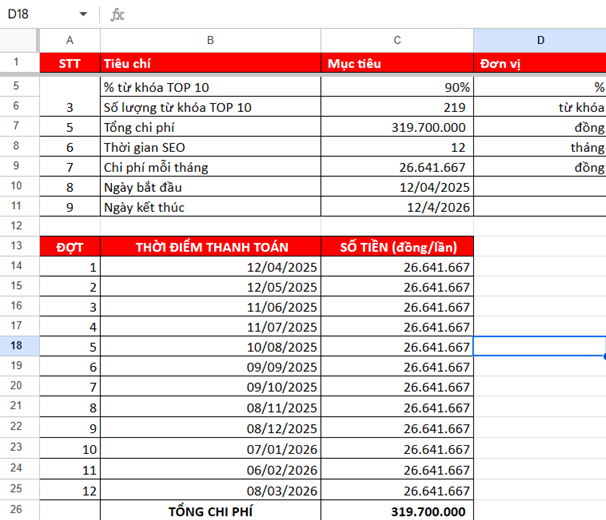
Task: Select the 12/4/2026 end date cell
Action: pyautogui.click(x=397, y=207)
